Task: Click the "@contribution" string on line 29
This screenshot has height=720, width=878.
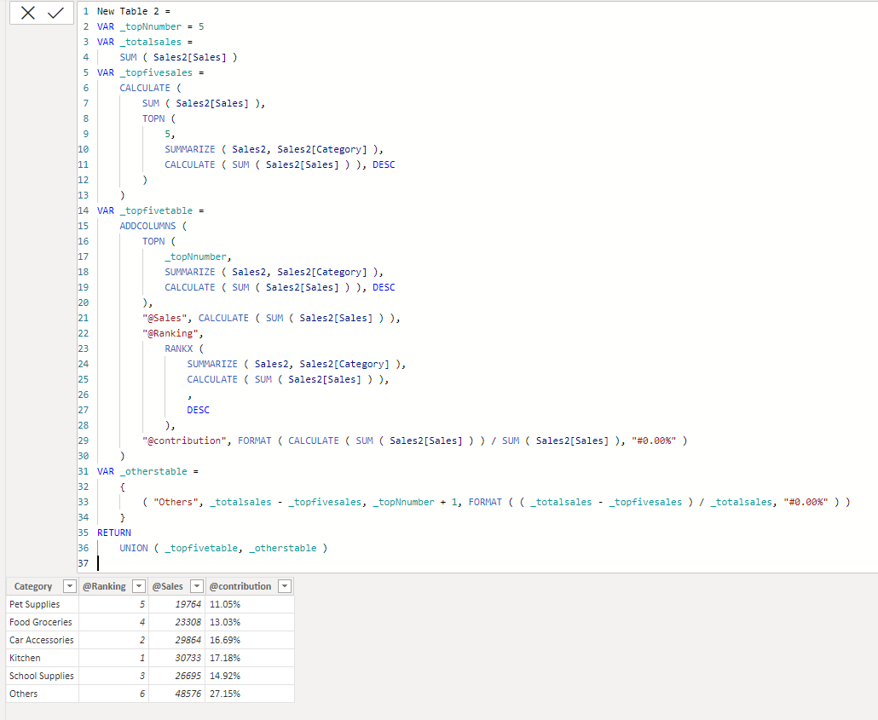Action: pos(184,441)
